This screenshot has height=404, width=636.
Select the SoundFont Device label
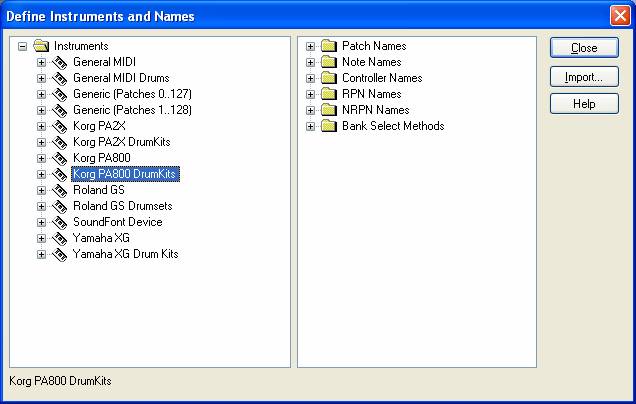click(118, 222)
